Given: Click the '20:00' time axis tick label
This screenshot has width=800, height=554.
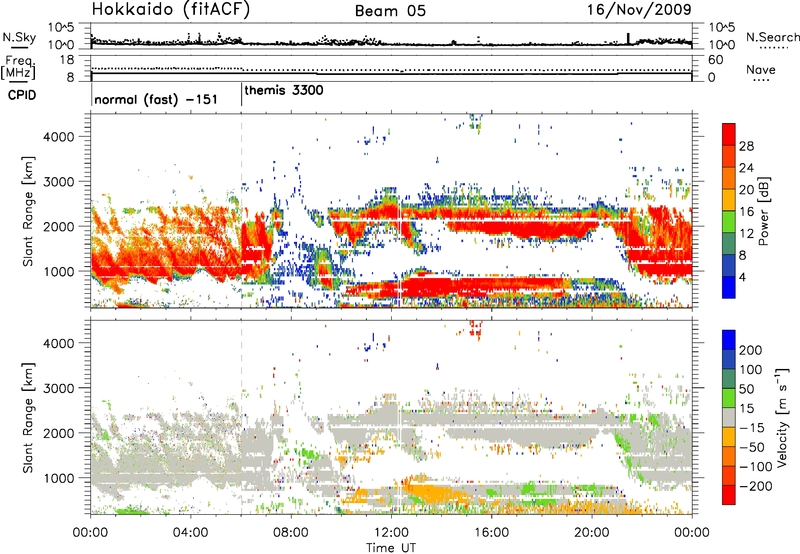Looking at the screenshot, I should coord(591,533).
